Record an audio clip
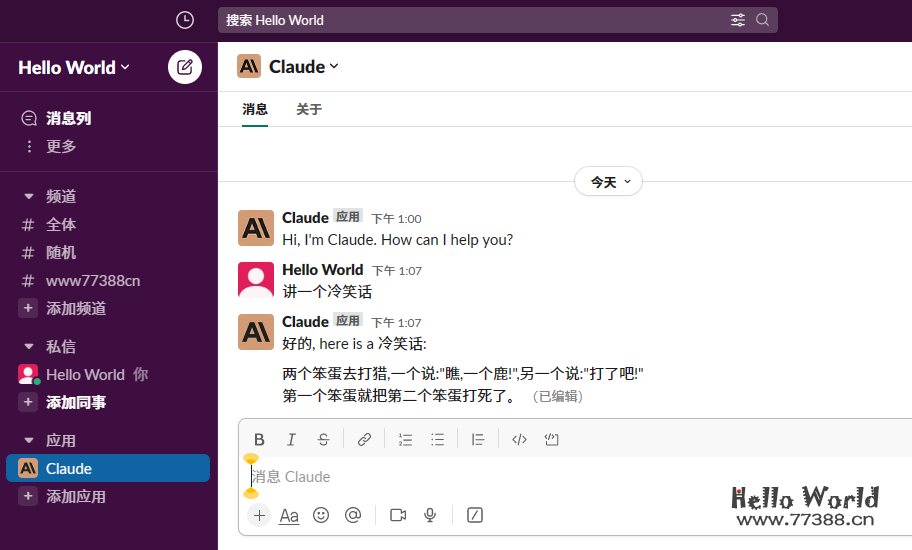912x550 pixels. tap(430, 515)
